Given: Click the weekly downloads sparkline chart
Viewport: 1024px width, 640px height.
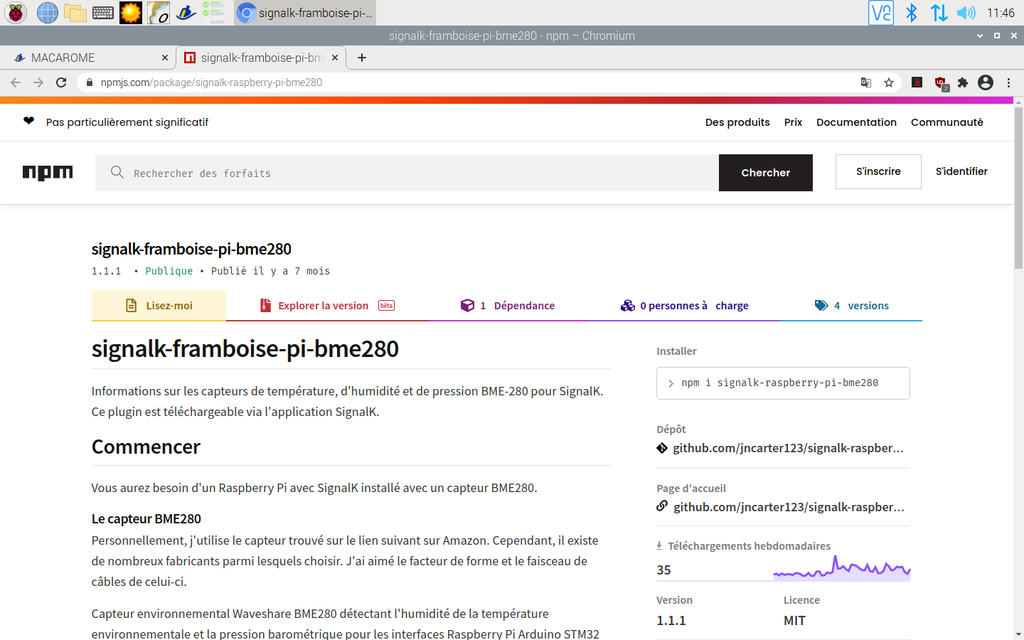Looking at the screenshot, I should coord(842,568).
